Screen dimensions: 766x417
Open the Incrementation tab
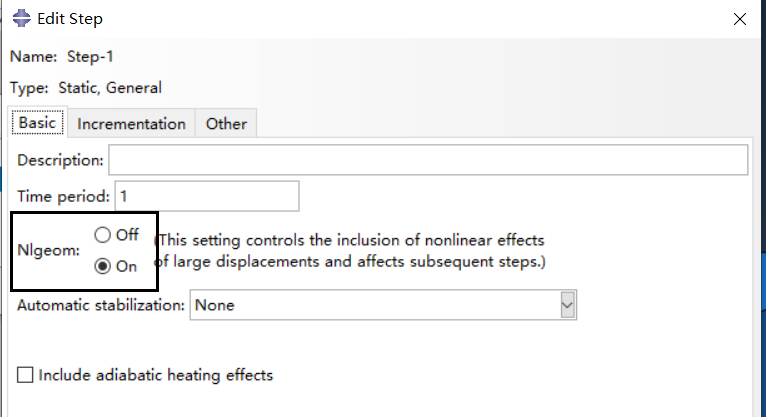pyautogui.click(x=131, y=124)
